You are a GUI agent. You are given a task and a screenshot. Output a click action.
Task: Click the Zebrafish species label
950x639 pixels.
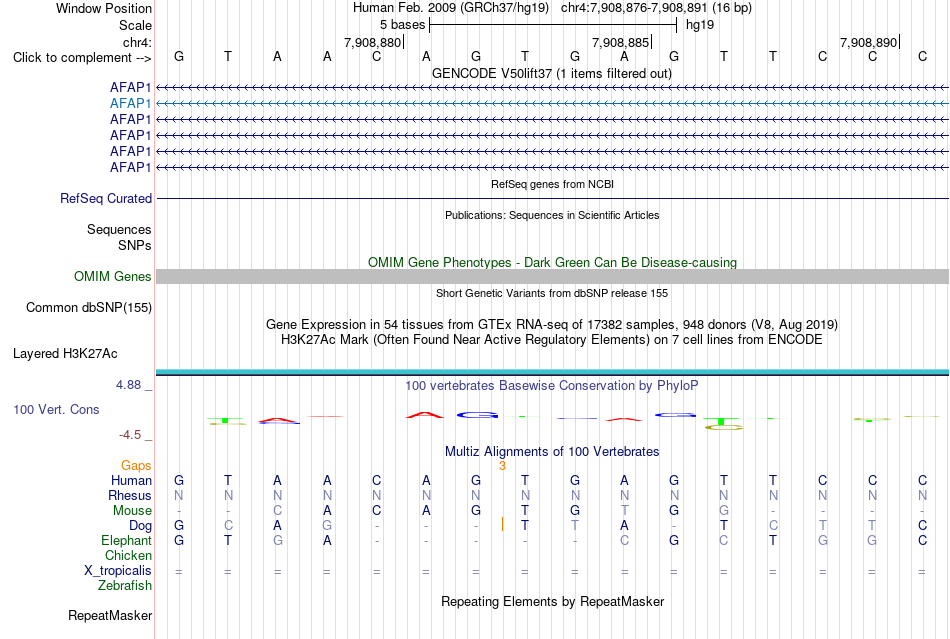125,586
